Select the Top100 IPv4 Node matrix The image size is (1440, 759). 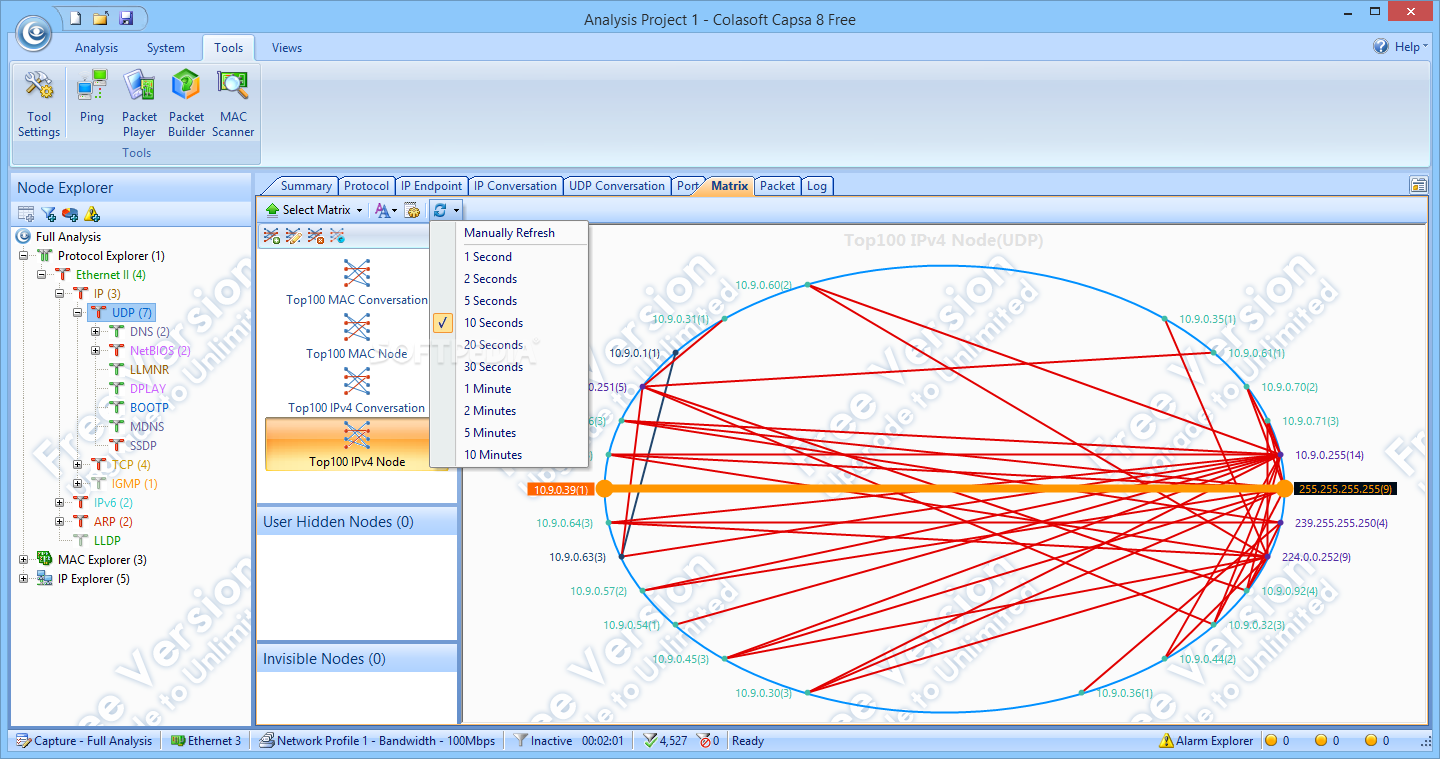tap(357, 444)
